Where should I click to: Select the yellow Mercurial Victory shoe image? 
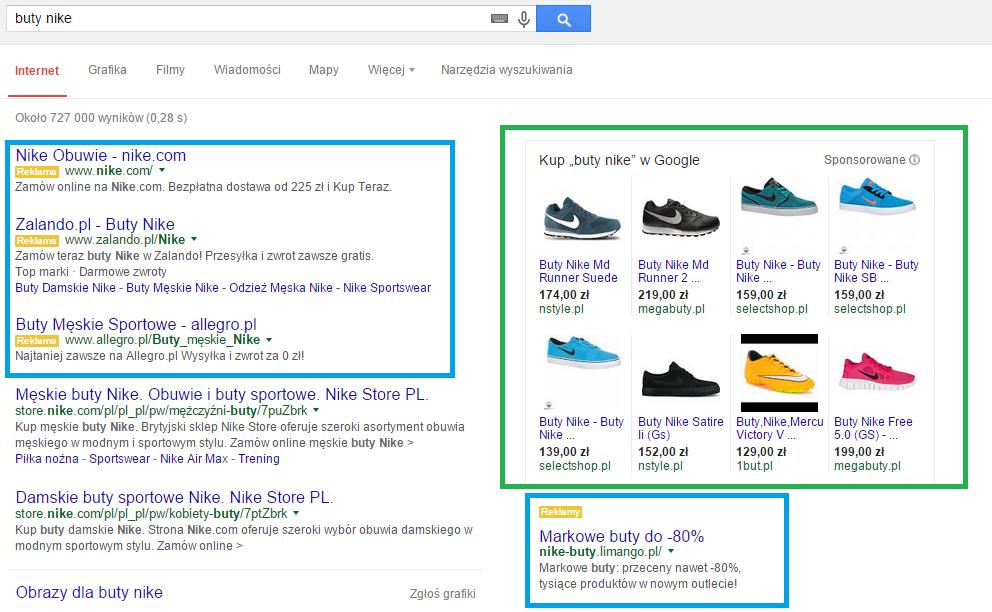(778, 373)
